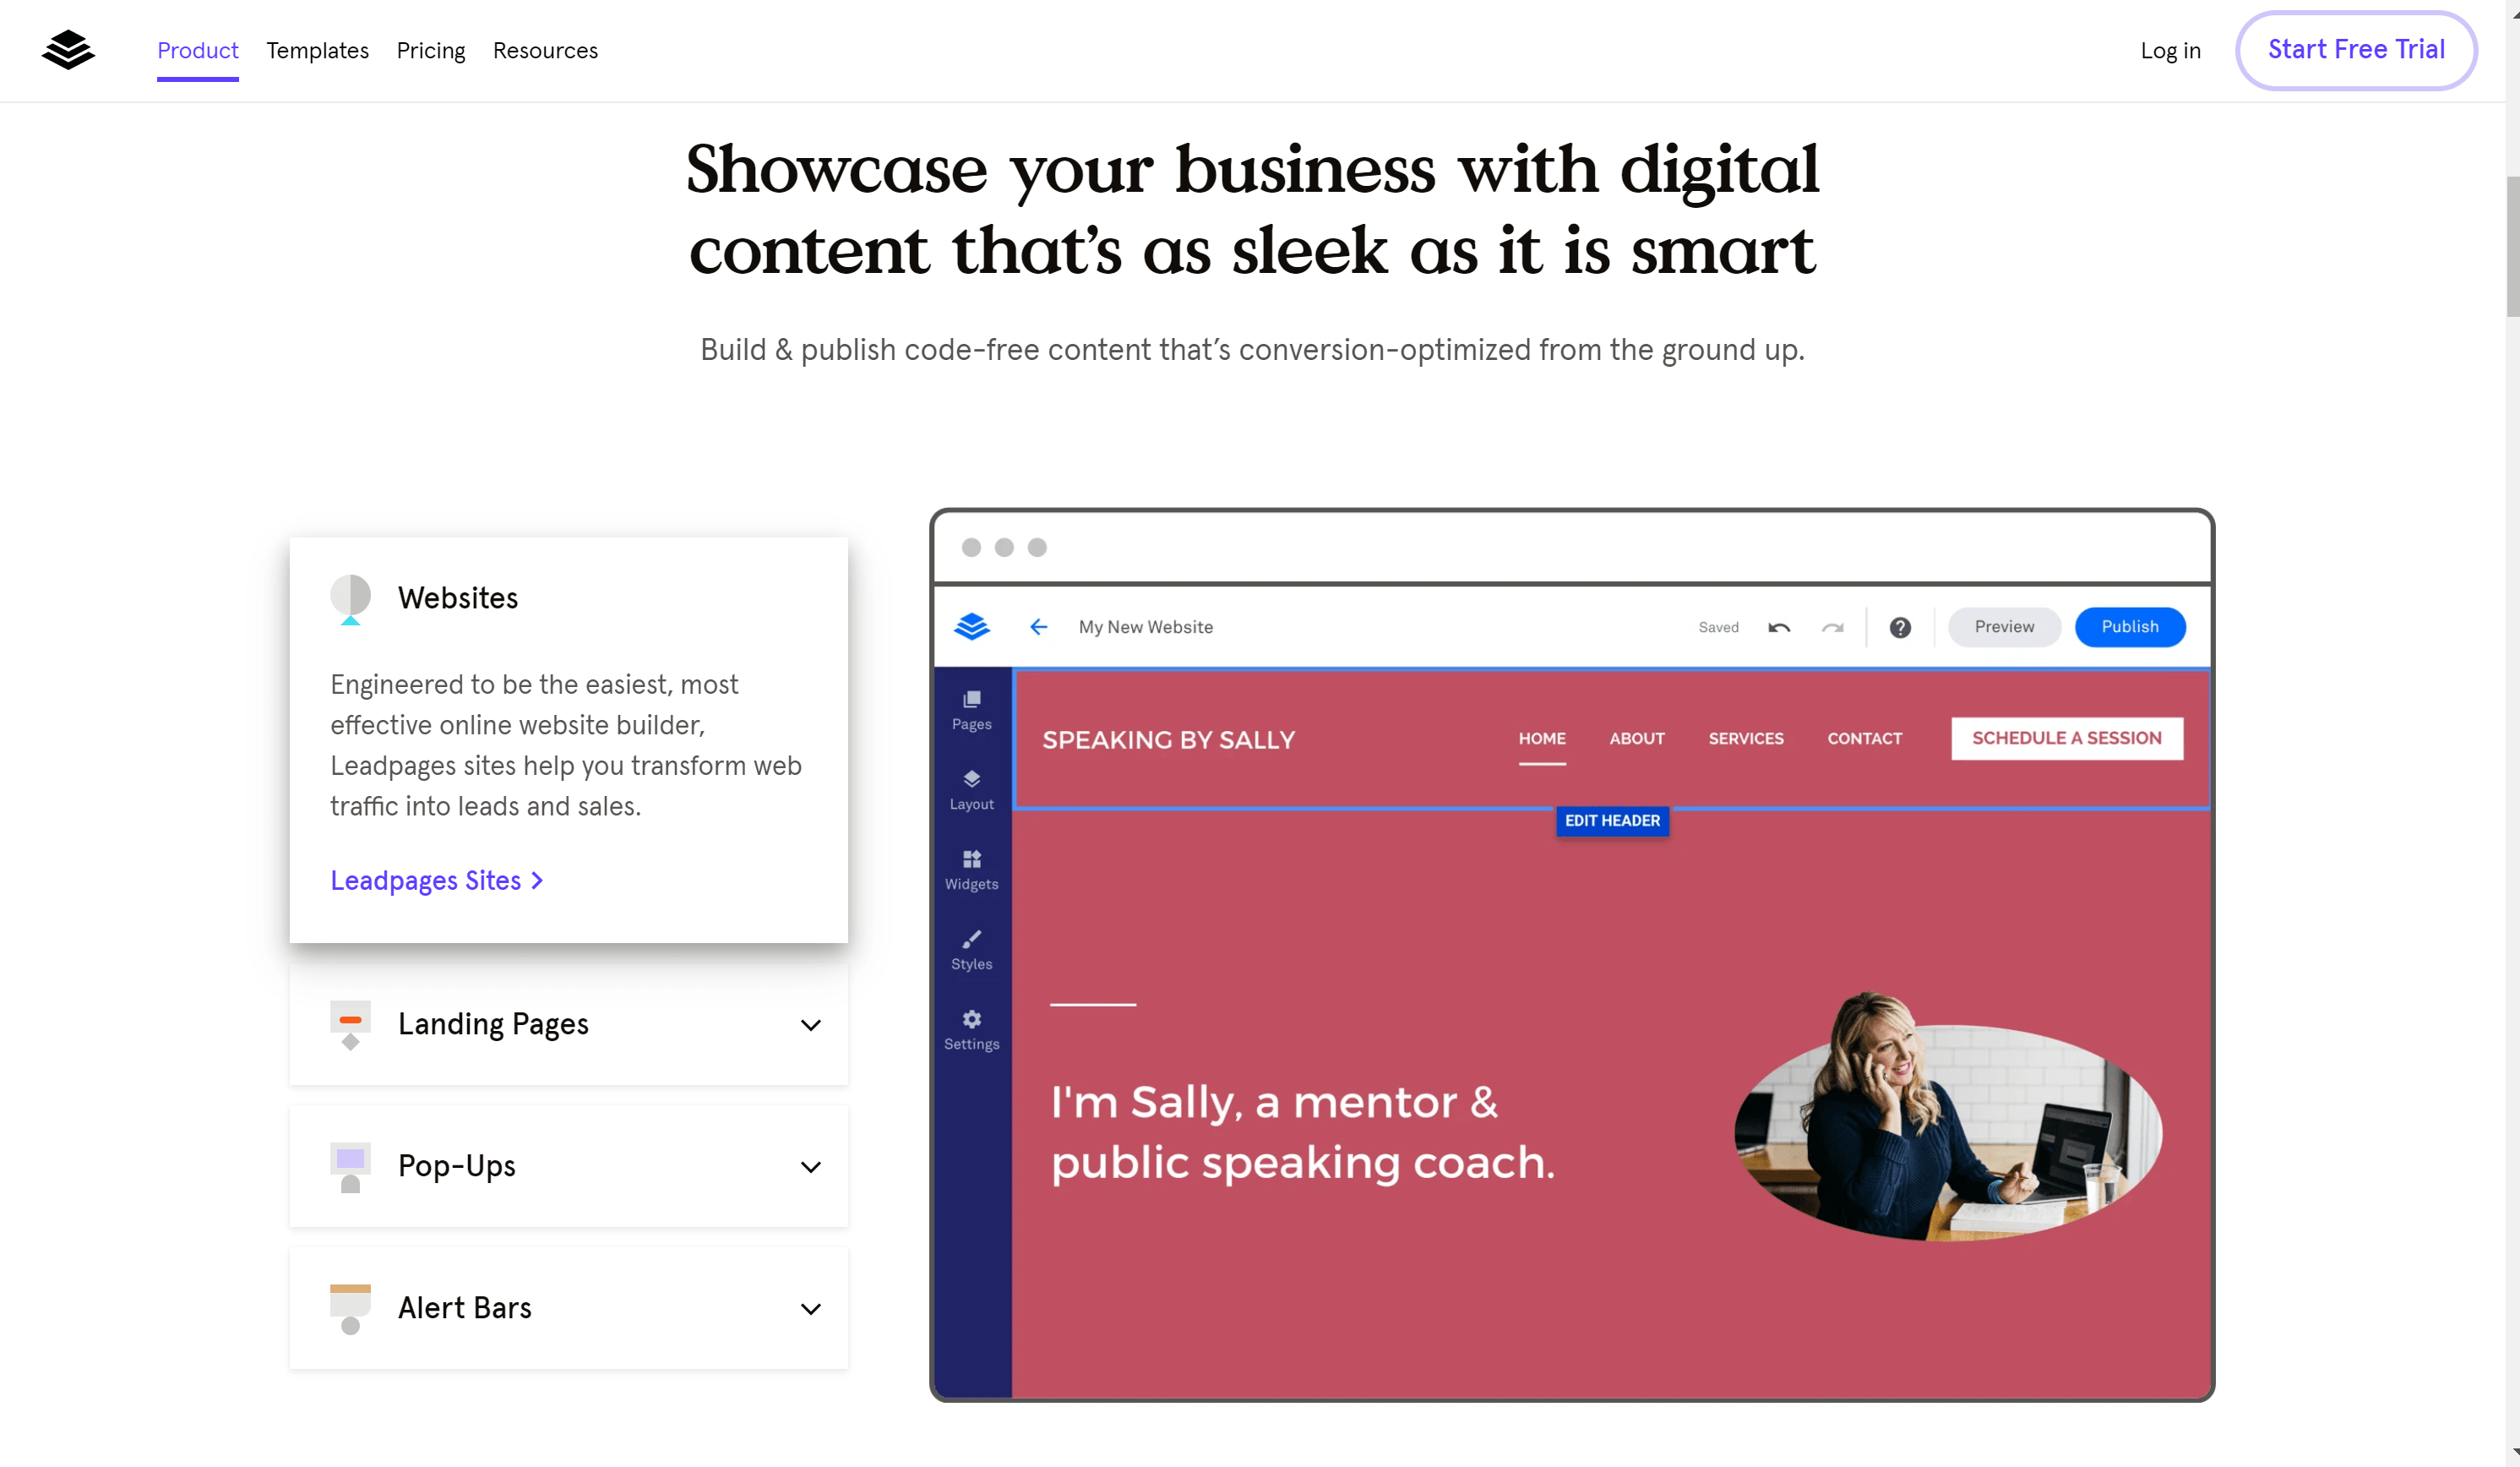Click the website name field My New Website
Screen dimensions: 2520x1467
tap(1146, 625)
